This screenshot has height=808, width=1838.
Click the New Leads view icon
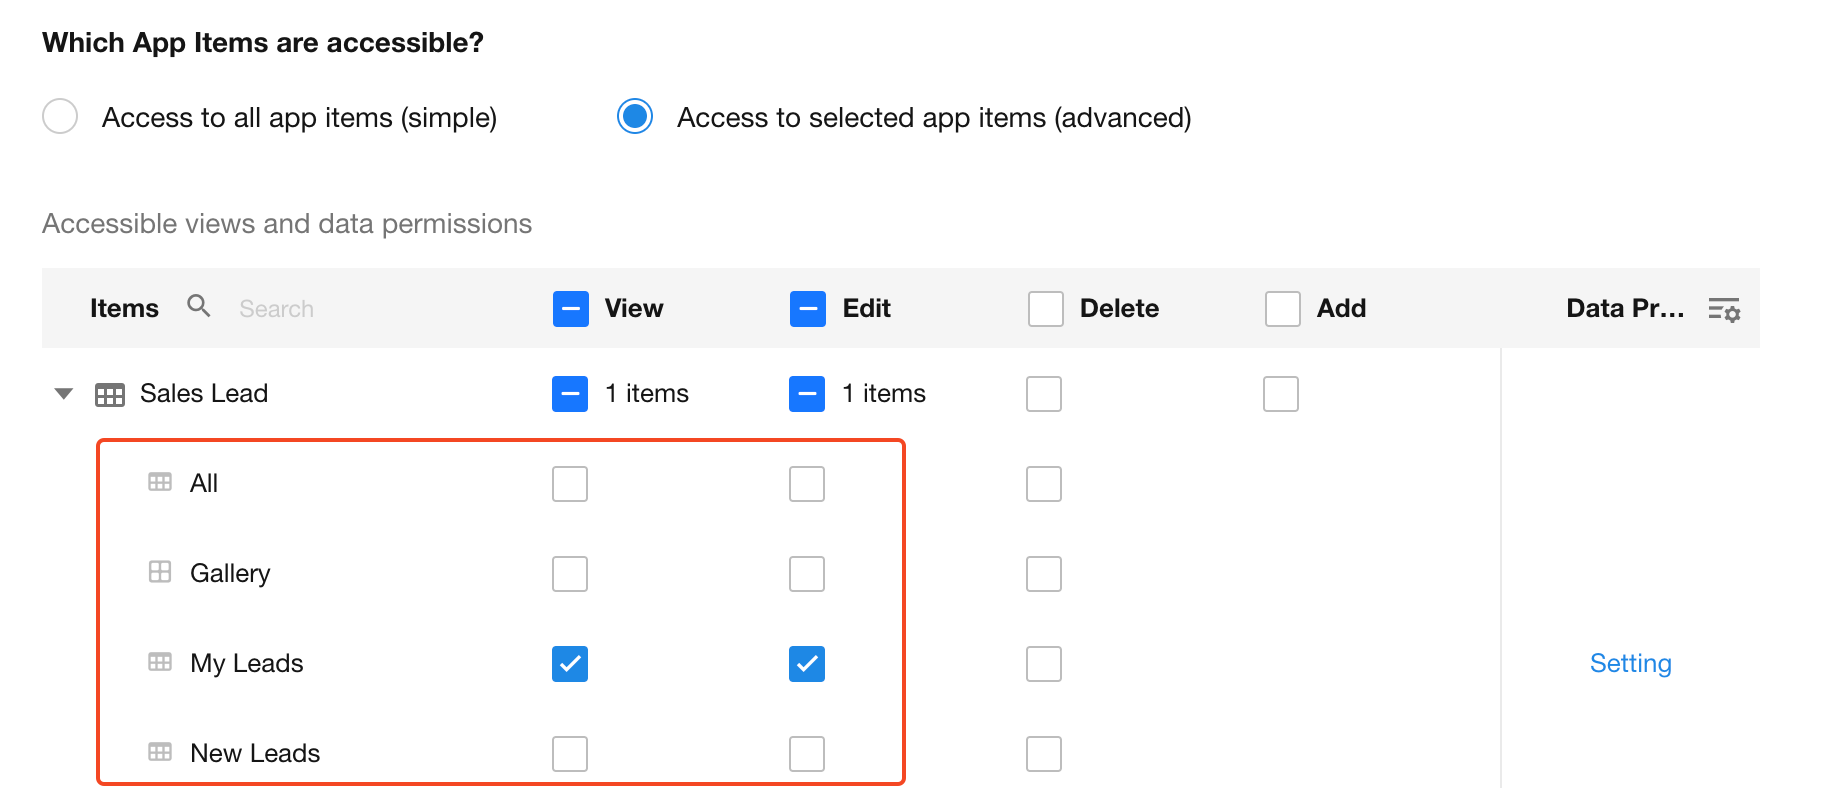[160, 752]
